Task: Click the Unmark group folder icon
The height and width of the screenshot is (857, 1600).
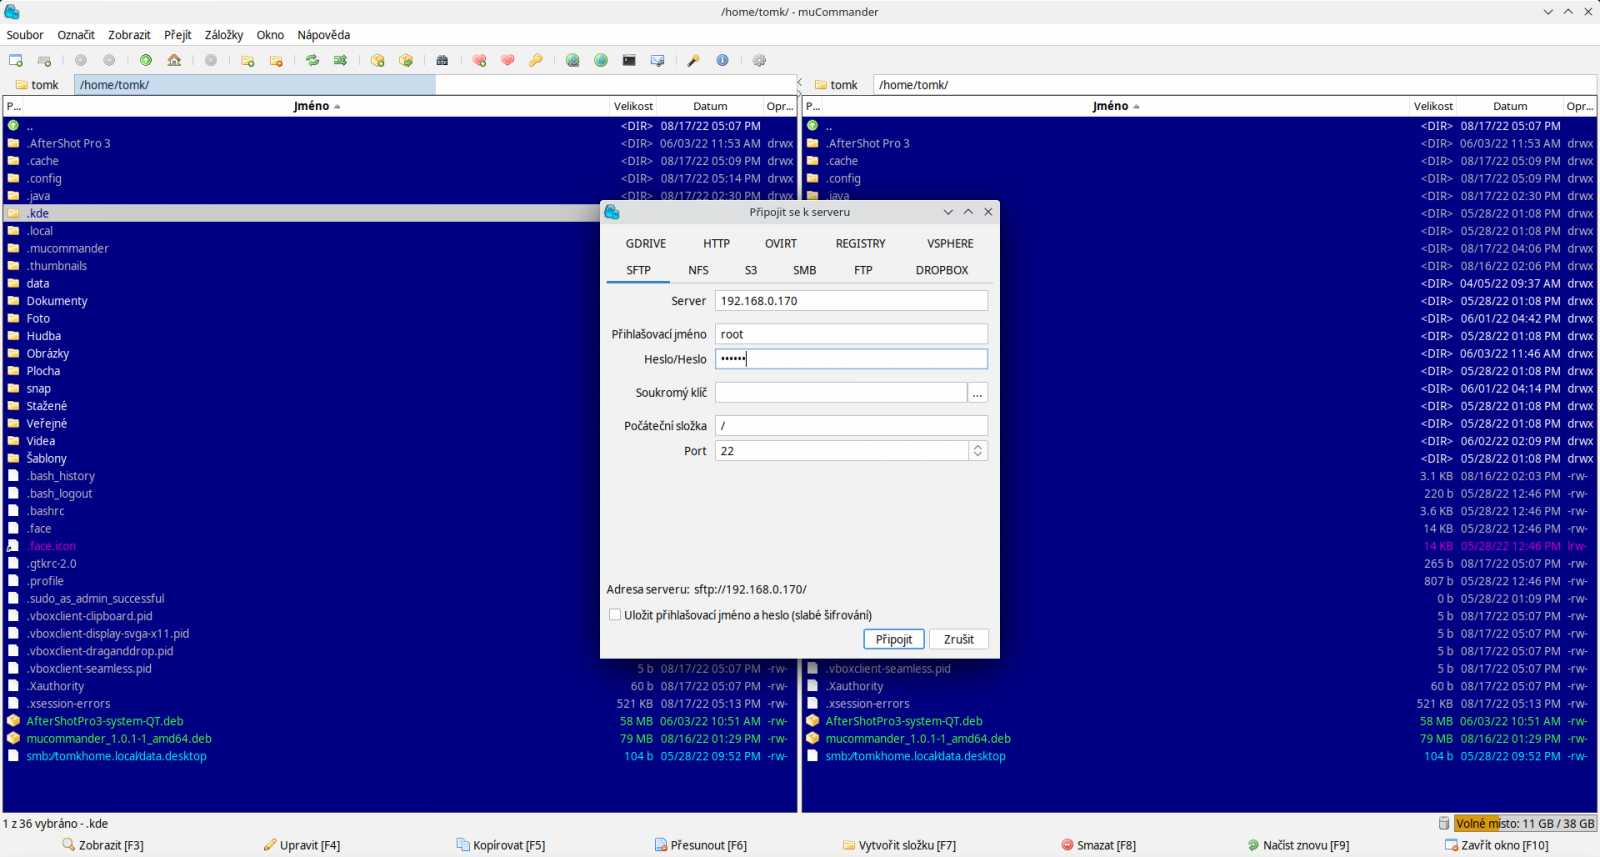Action: point(276,60)
